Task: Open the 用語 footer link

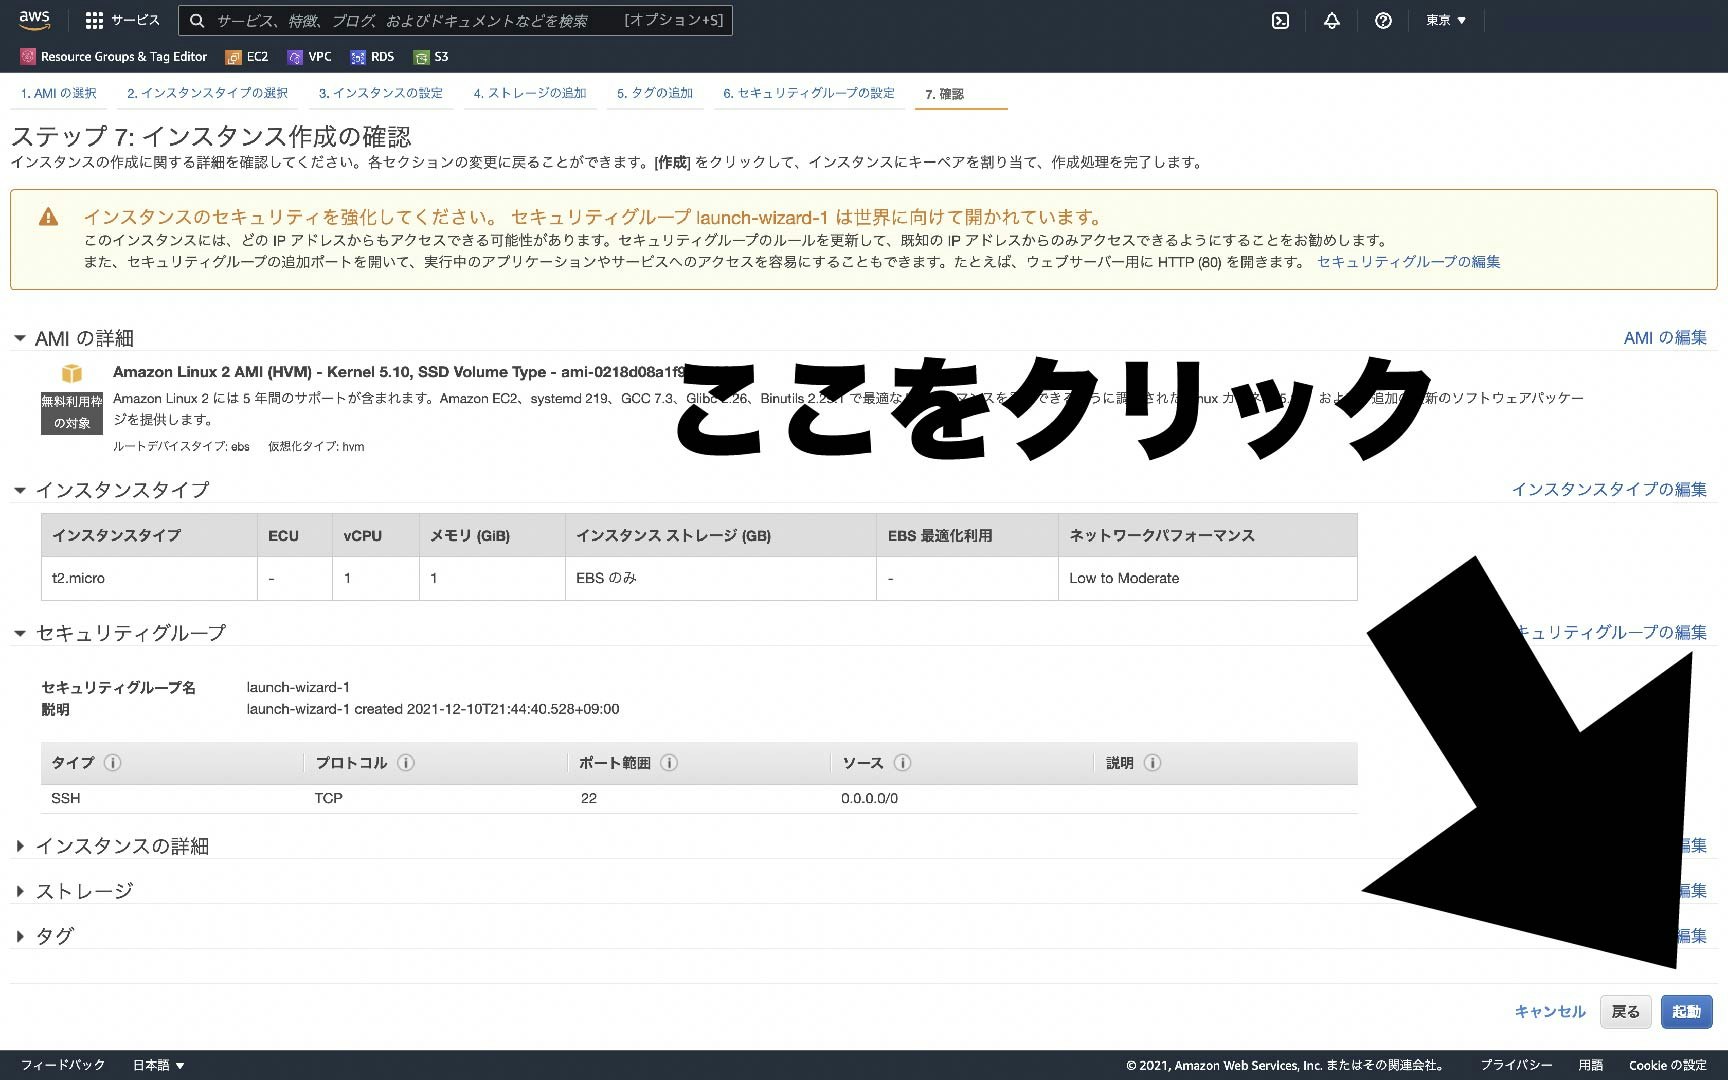Action: (1591, 1065)
